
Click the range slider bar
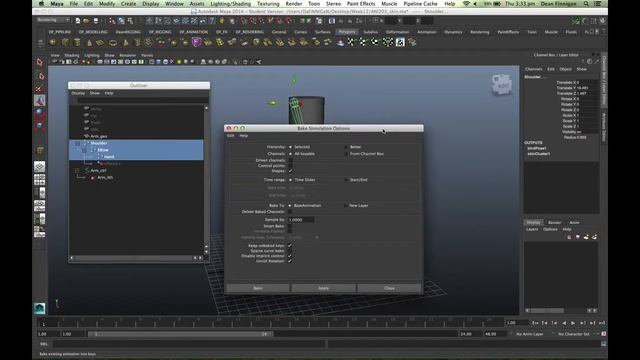pos(181,334)
